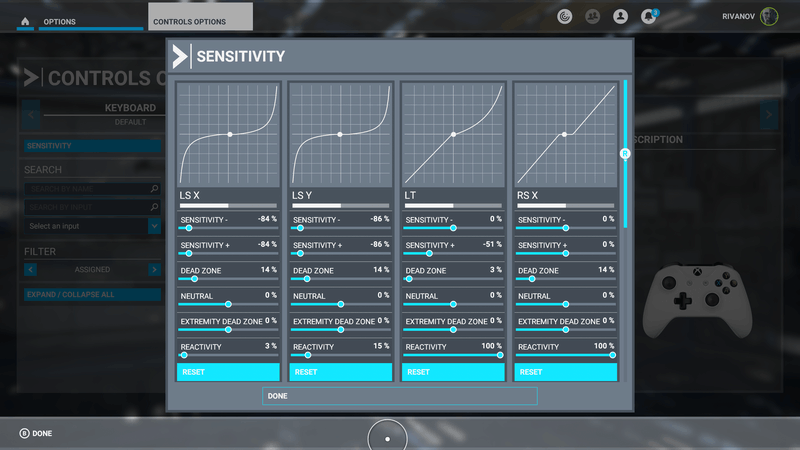Adjust LS Y Reactivity slider
Image resolution: width=800 pixels, height=450 pixels.
click(x=341, y=355)
